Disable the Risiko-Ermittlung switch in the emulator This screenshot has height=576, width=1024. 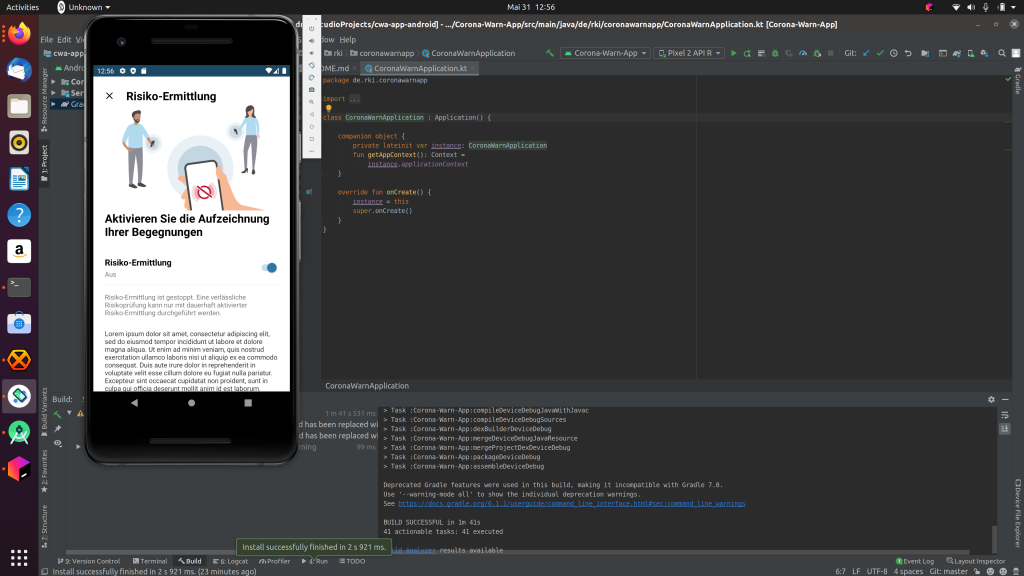click(269, 267)
